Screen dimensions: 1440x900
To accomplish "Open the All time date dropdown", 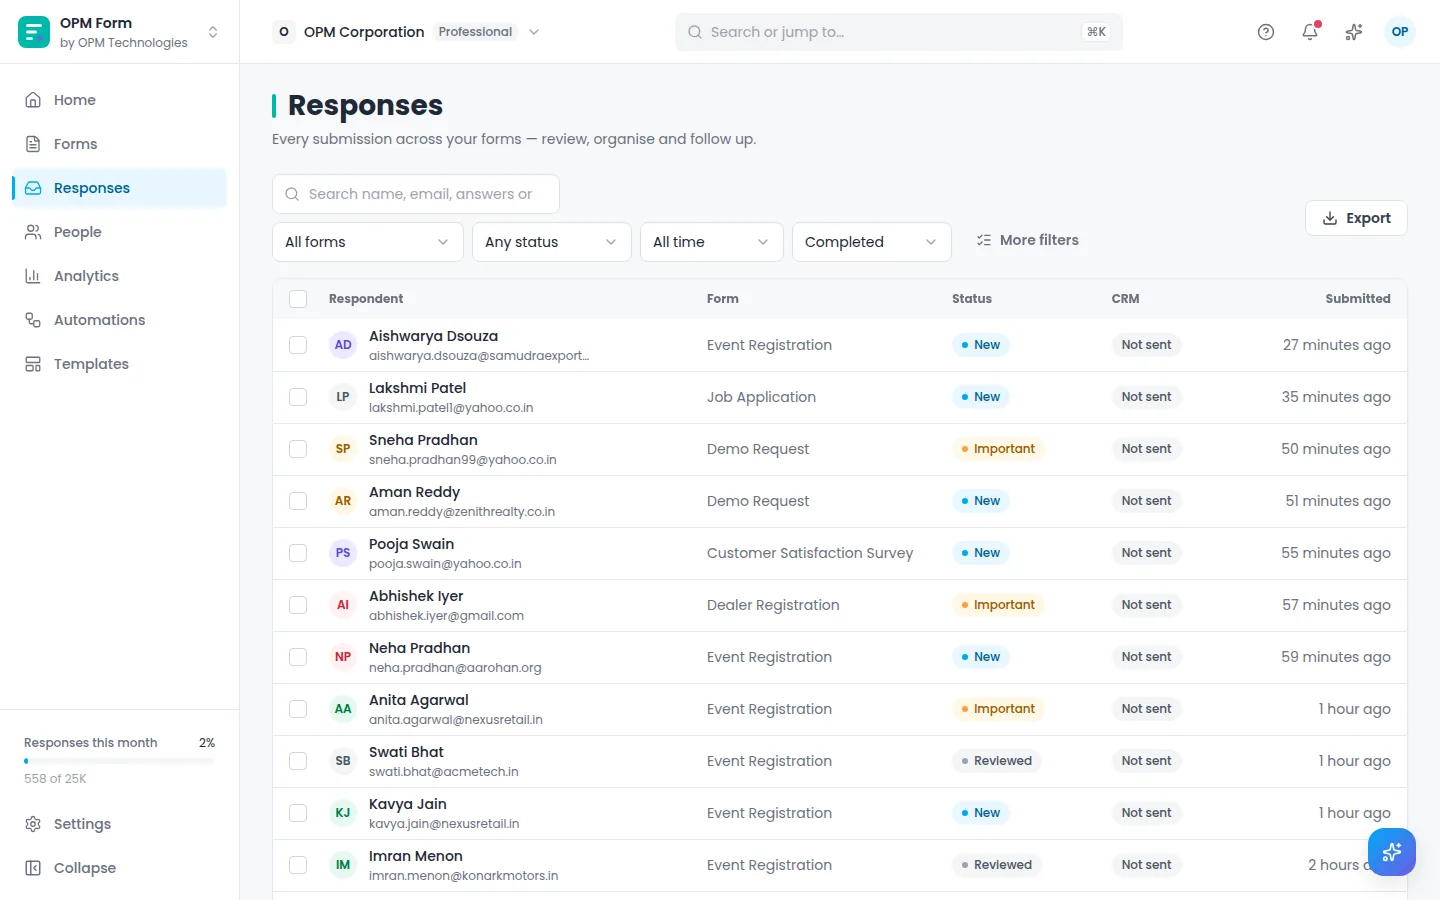I will click(712, 242).
